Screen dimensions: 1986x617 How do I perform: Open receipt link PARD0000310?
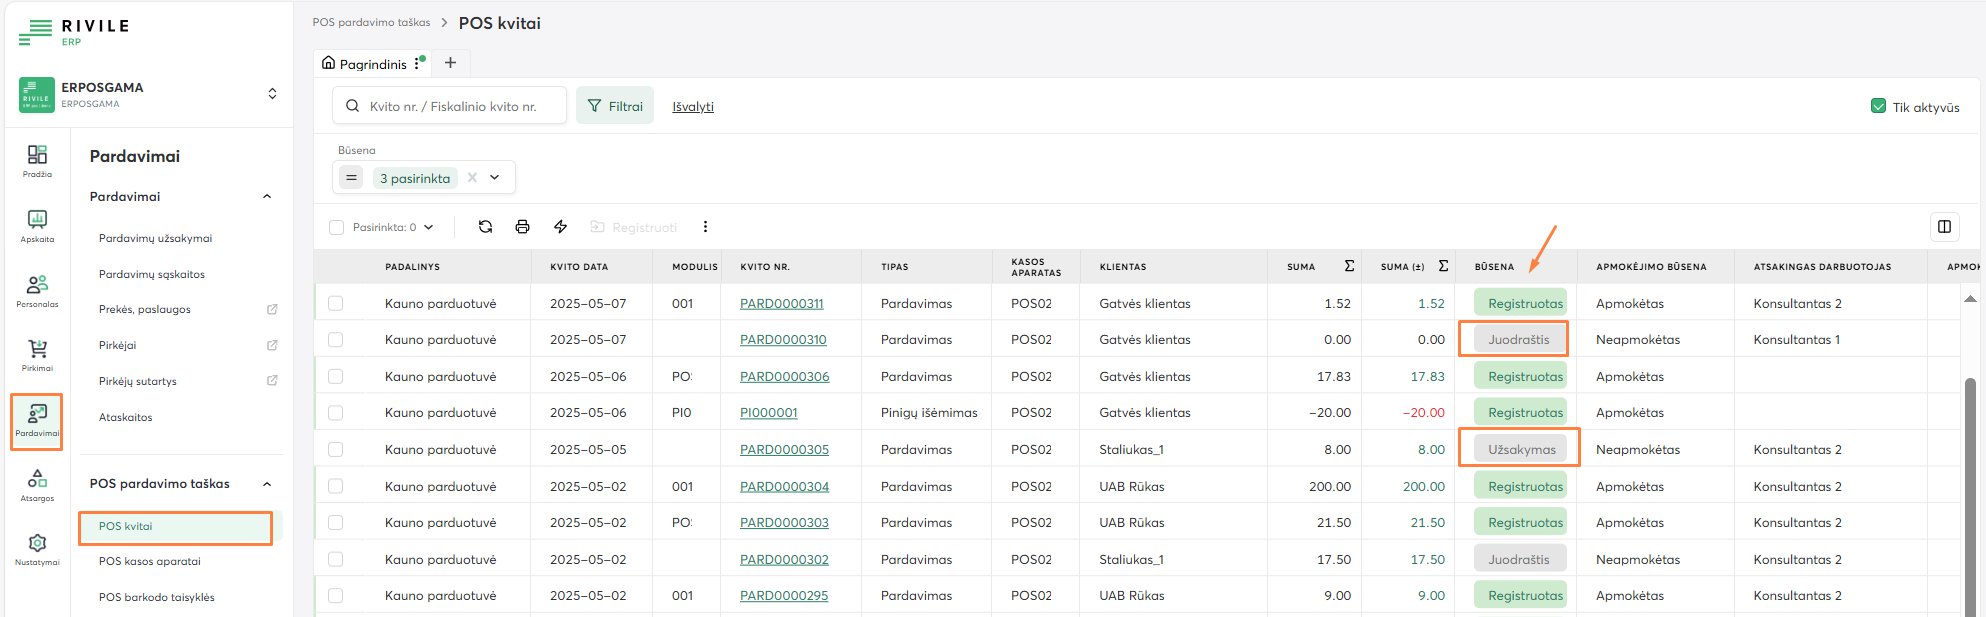tap(783, 340)
